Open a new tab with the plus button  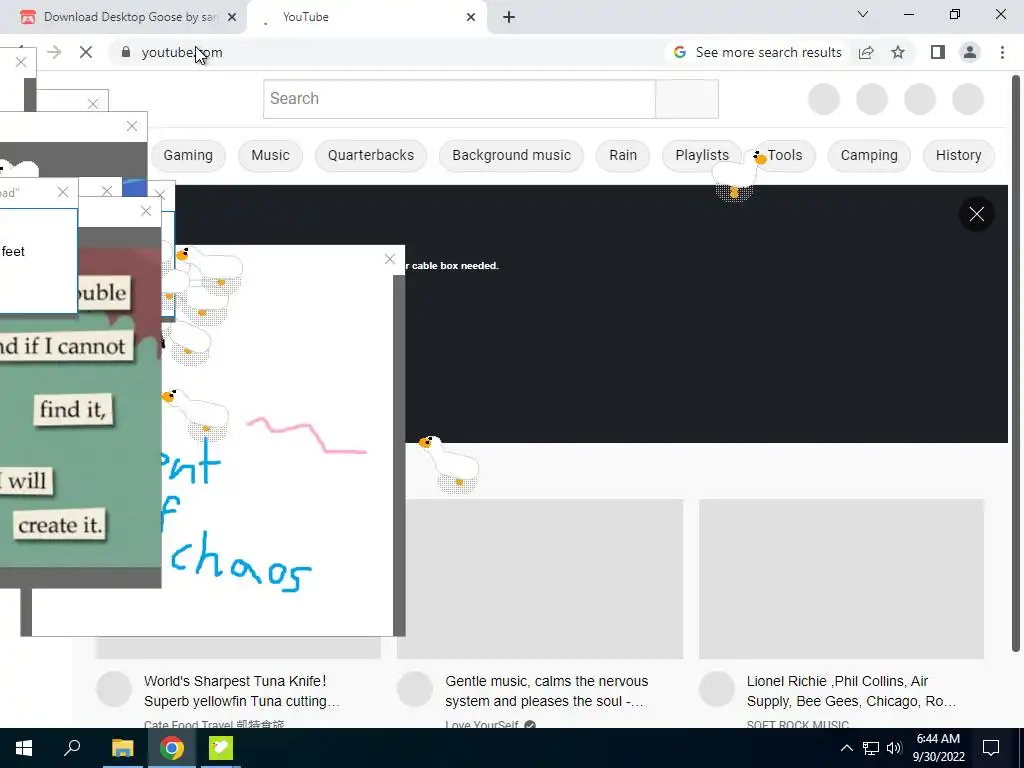click(509, 17)
